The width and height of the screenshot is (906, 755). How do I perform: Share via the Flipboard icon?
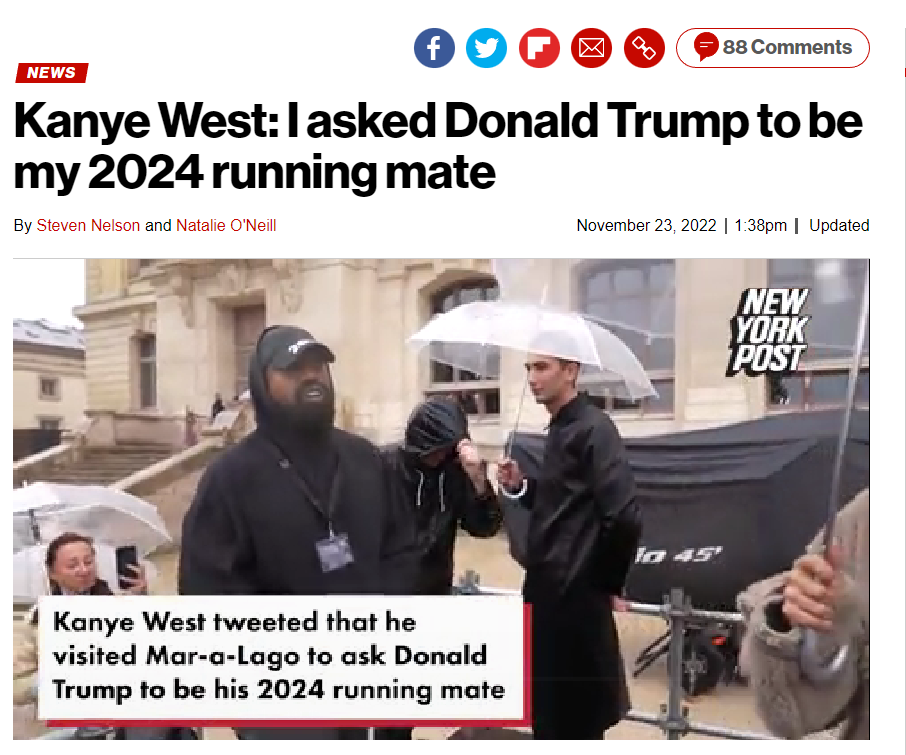click(x=539, y=48)
